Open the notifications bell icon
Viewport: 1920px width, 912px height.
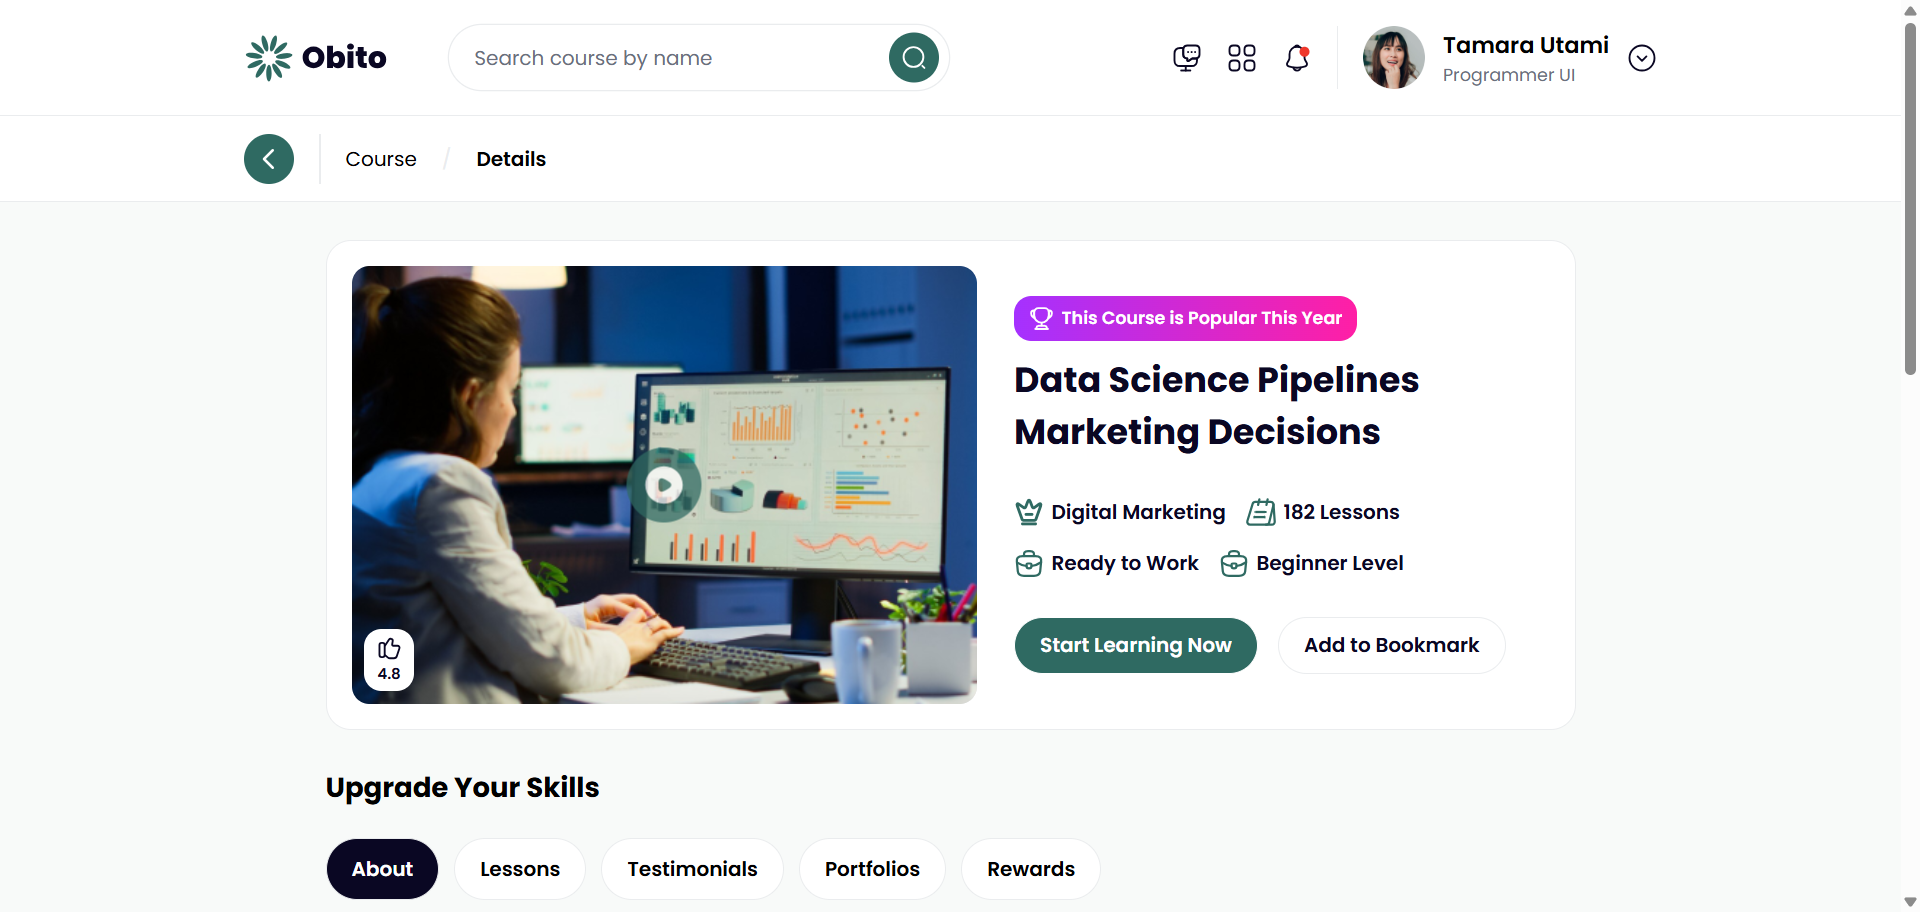point(1297,58)
